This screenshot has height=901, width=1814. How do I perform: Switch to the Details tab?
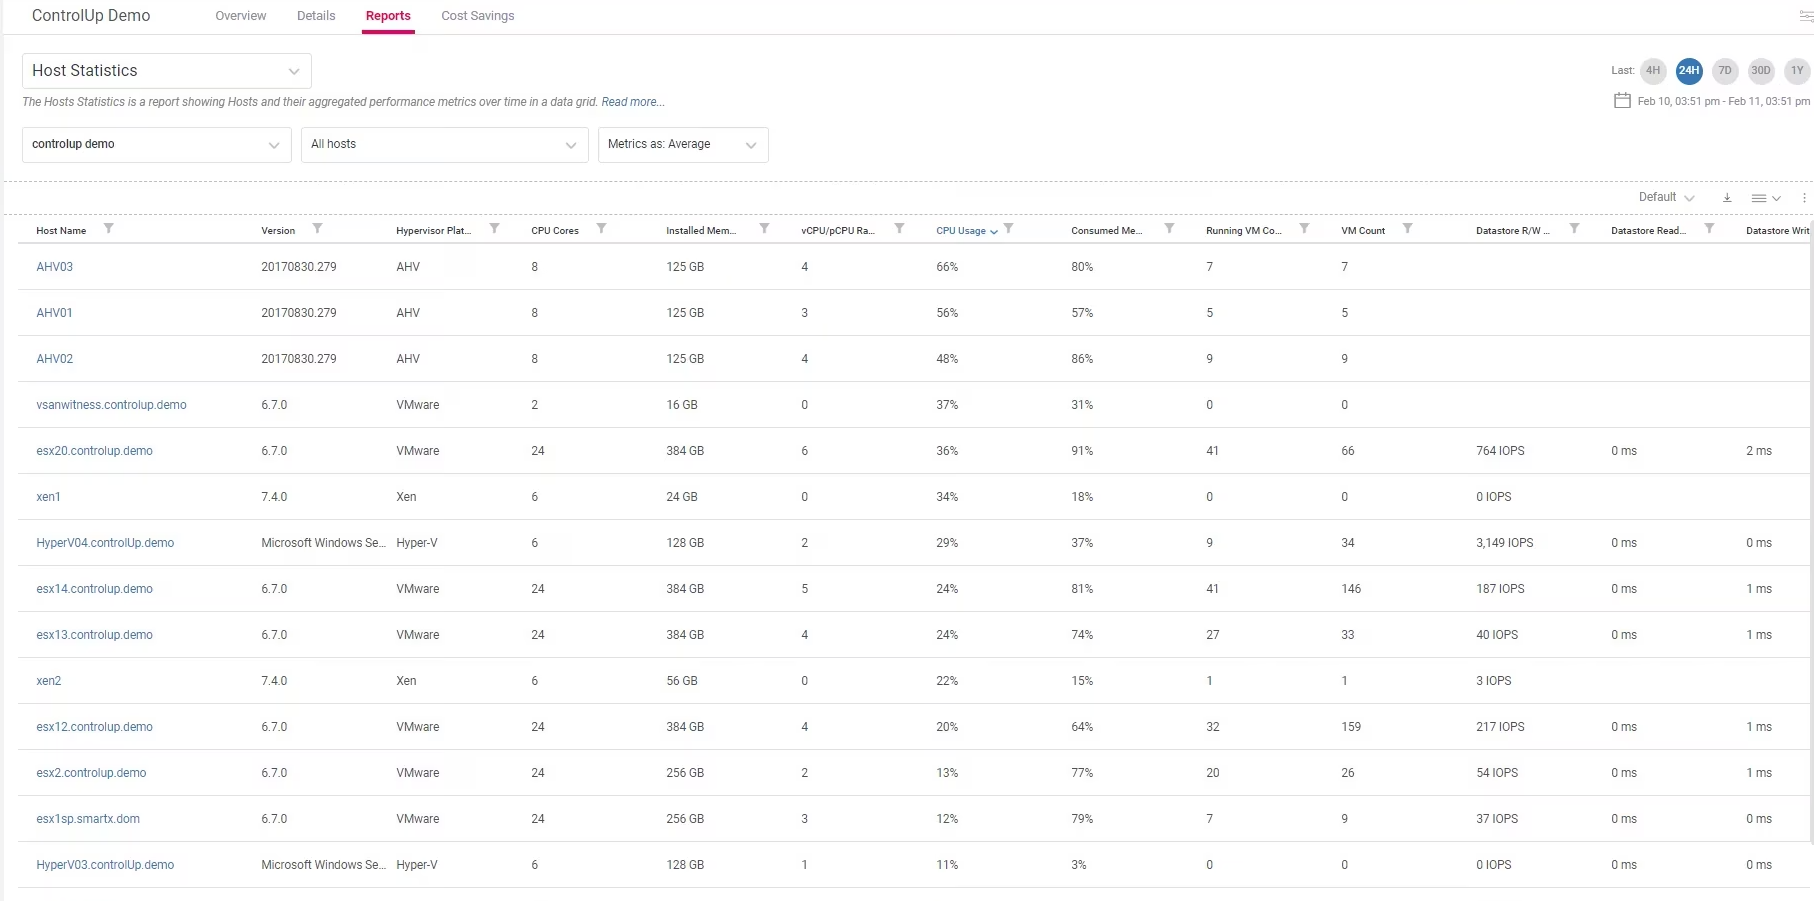316,16
